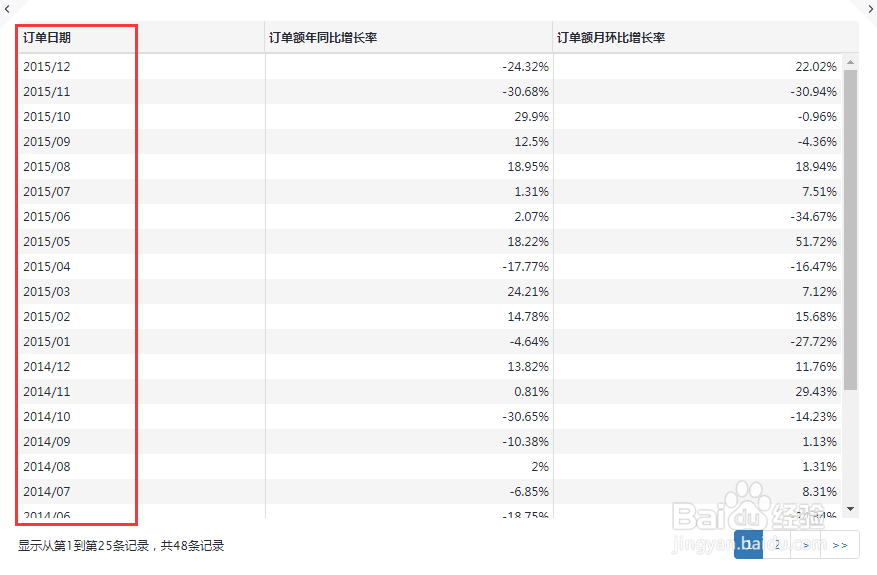Viewport: 877px width, 575px height.
Task: Sort by 订单日期 column header
Action: (x=47, y=38)
